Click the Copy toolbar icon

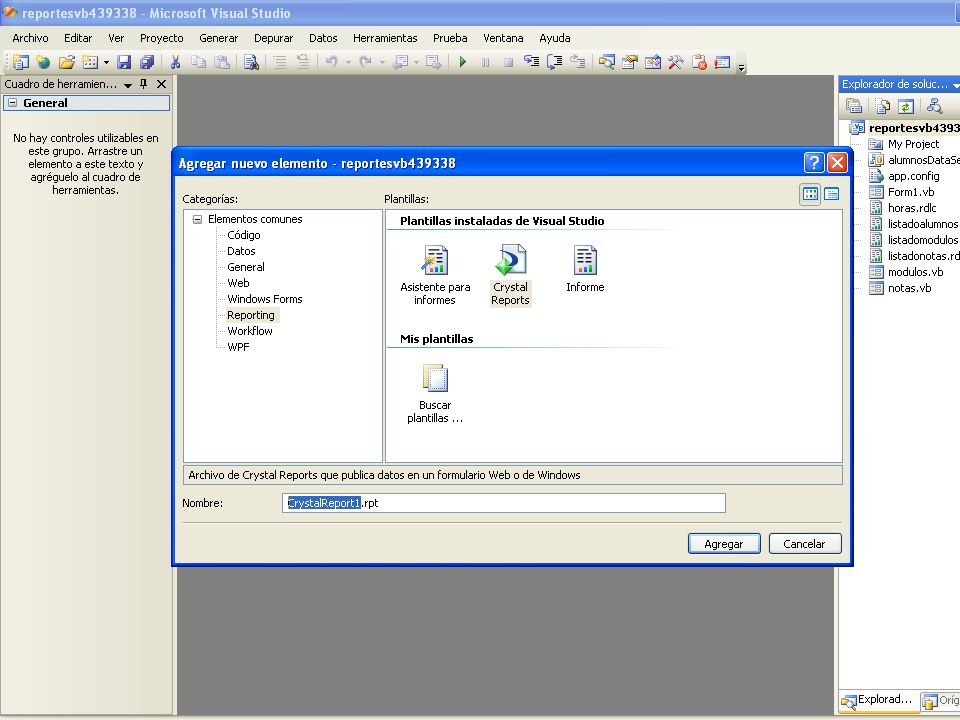(x=198, y=62)
